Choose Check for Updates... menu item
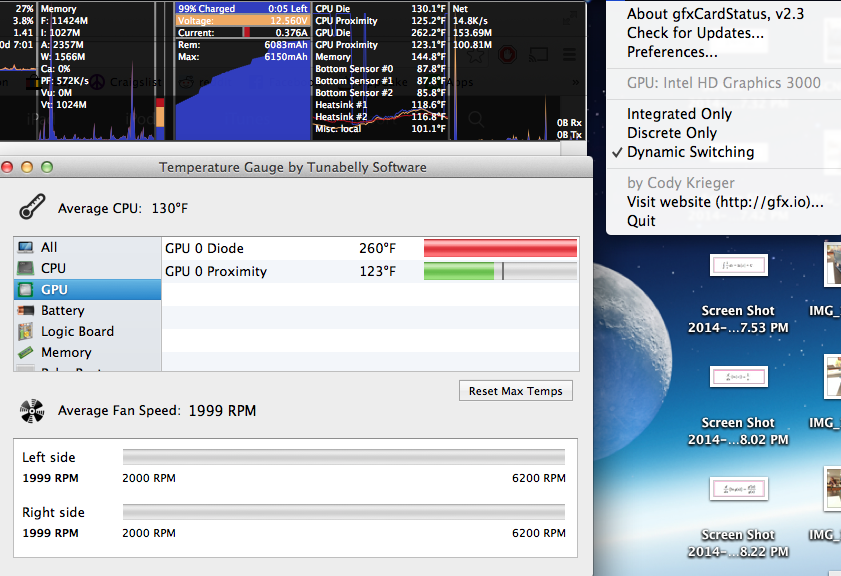This screenshot has height=576, width=841. (695, 33)
